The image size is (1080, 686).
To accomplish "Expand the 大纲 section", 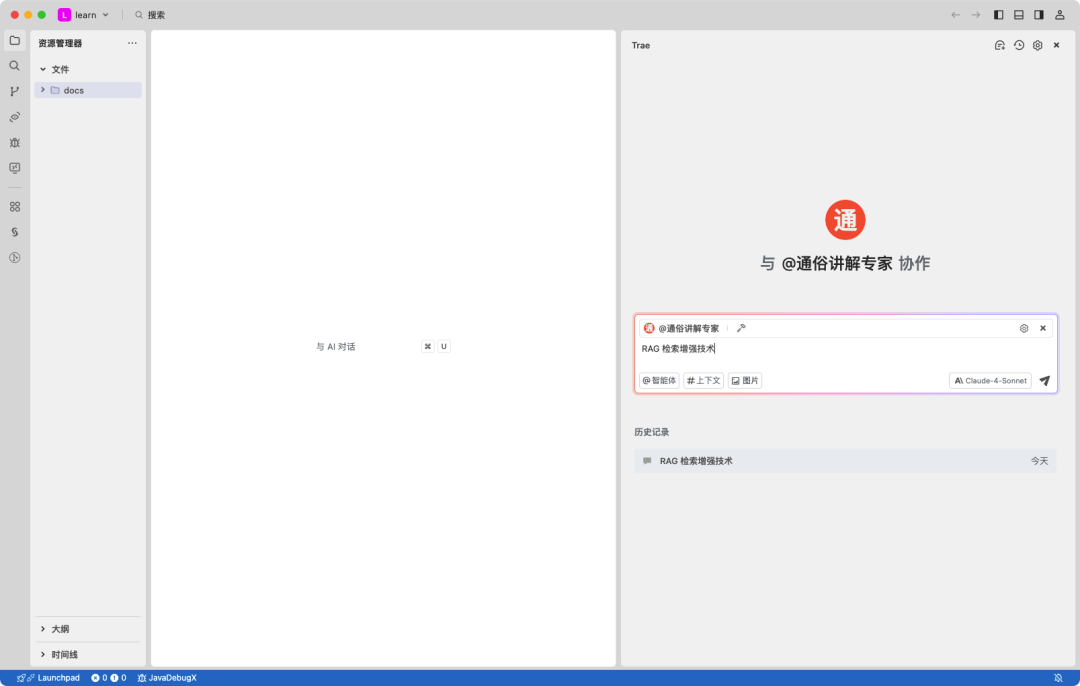I will point(55,629).
